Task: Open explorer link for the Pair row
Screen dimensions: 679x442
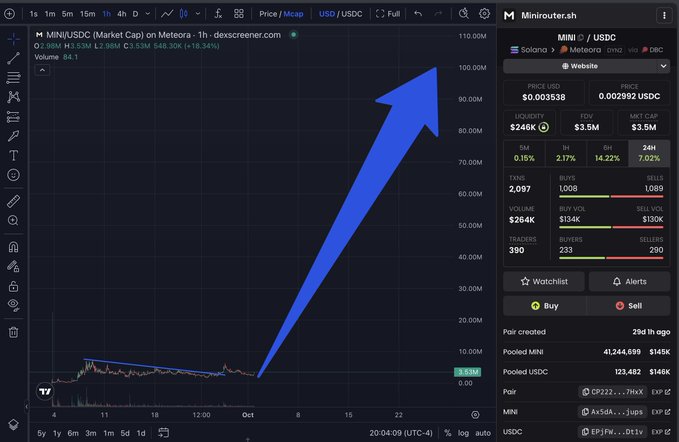Action: tap(661, 392)
